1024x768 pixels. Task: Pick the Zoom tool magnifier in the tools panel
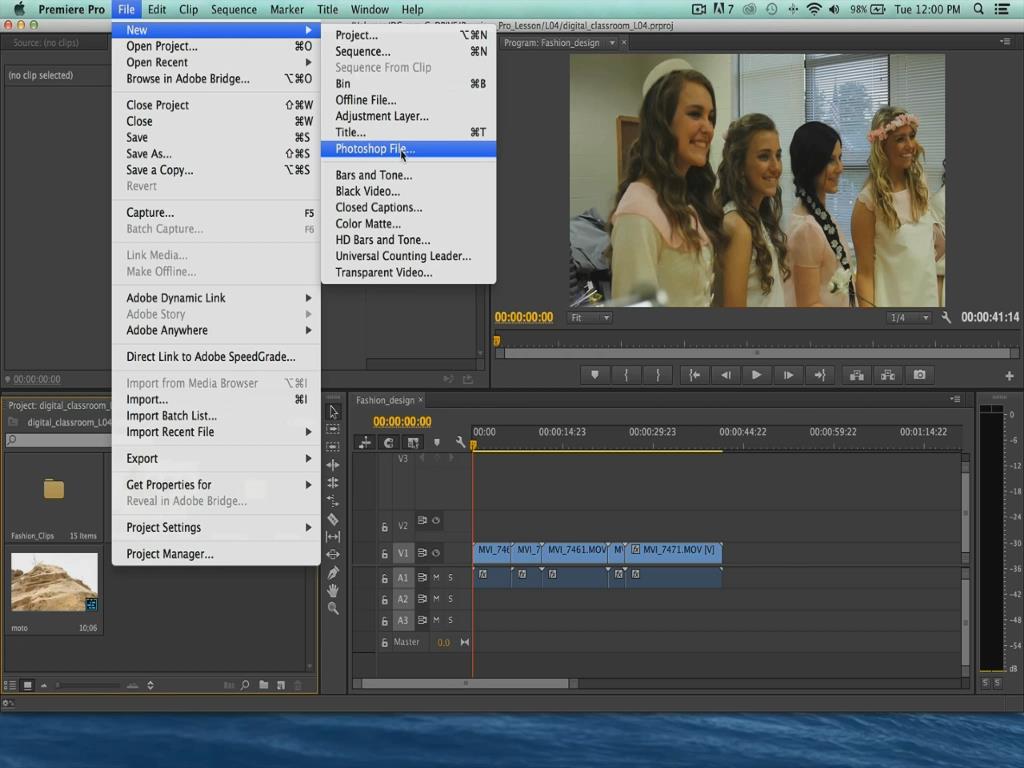point(333,608)
